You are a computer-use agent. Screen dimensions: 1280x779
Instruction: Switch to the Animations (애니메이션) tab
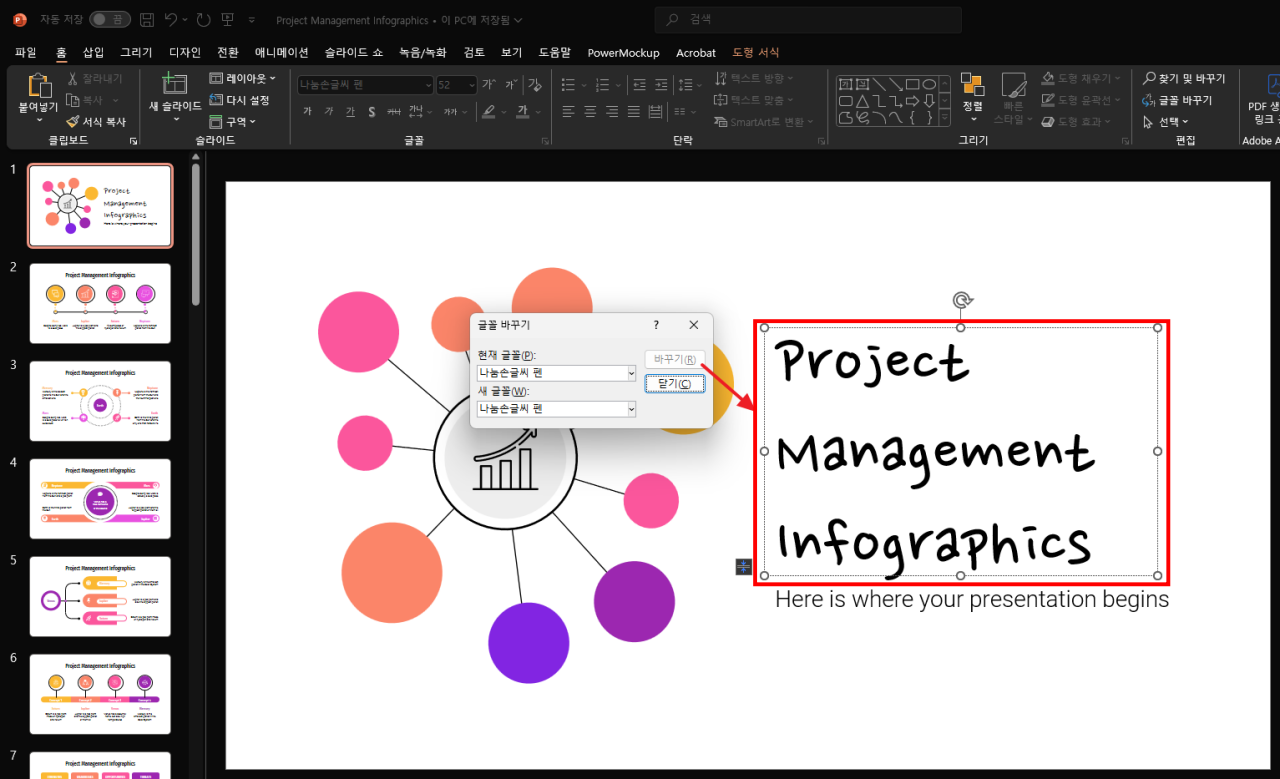click(x=282, y=52)
